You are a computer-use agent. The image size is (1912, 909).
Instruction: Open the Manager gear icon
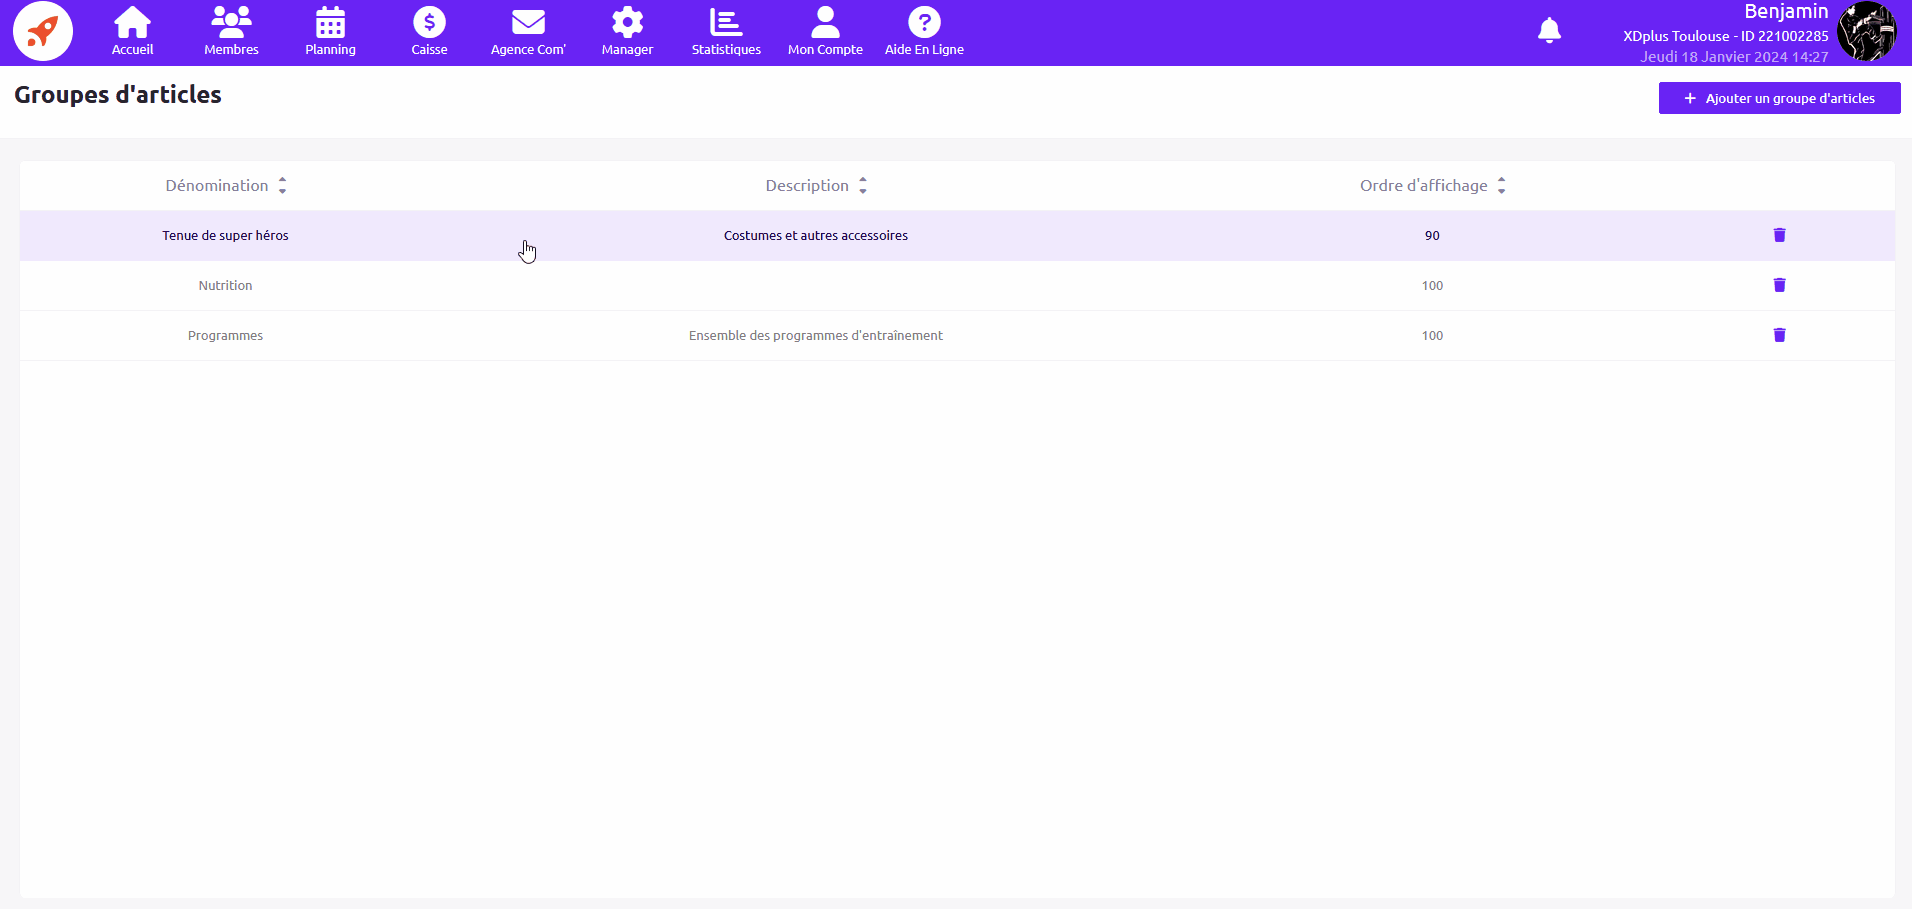tap(627, 22)
